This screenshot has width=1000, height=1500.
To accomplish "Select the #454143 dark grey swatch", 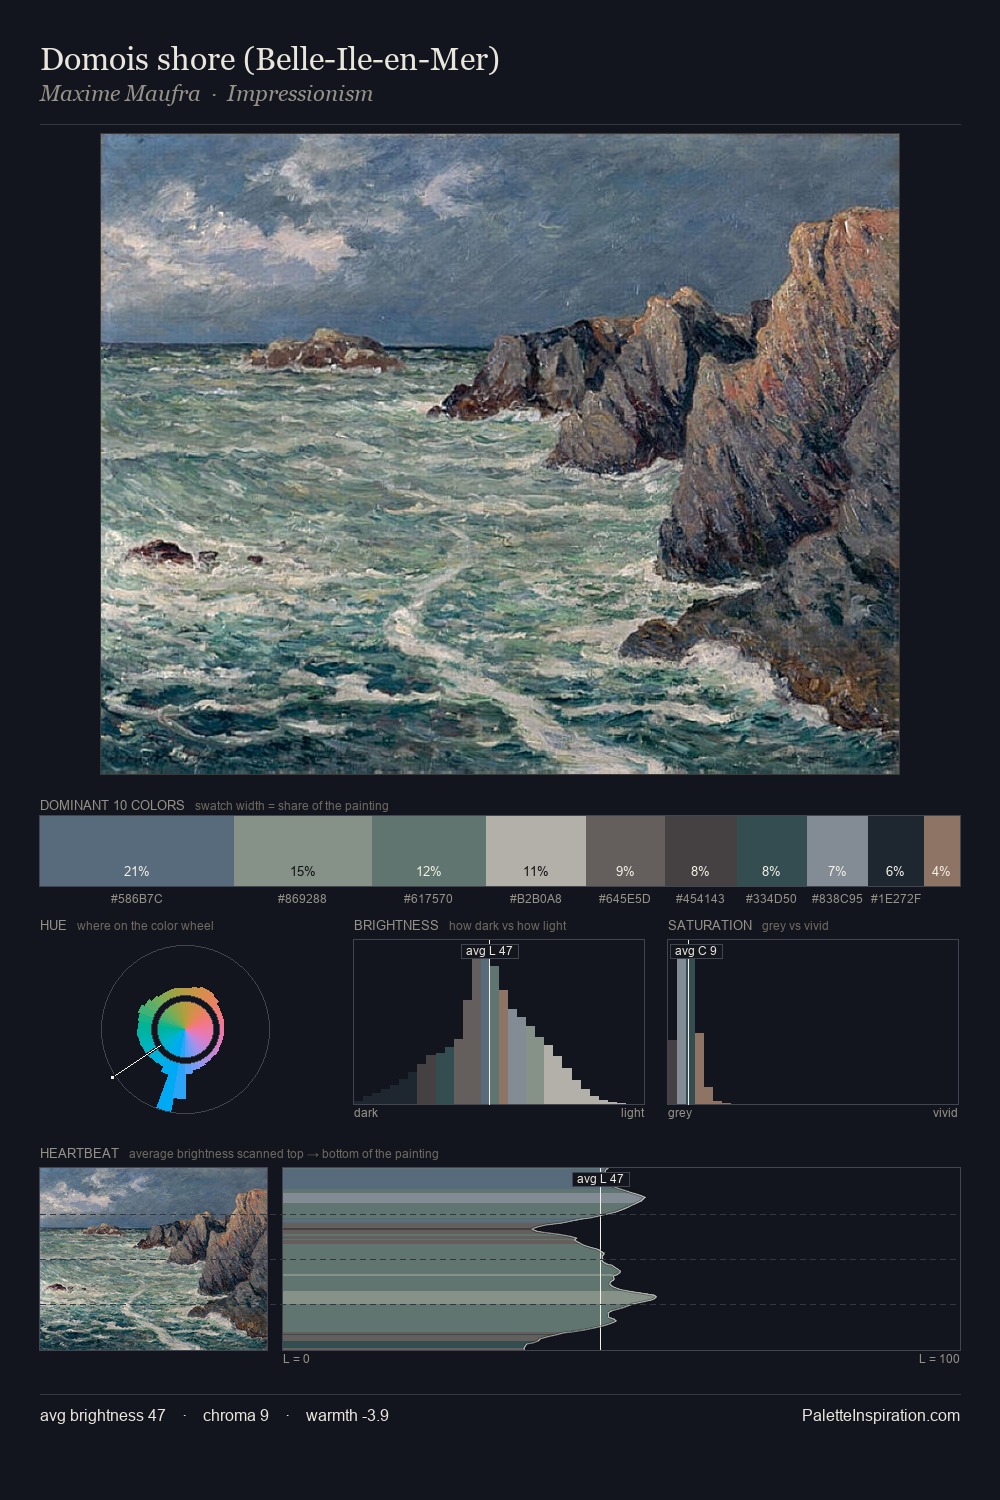I will click(x=701, y=851).
